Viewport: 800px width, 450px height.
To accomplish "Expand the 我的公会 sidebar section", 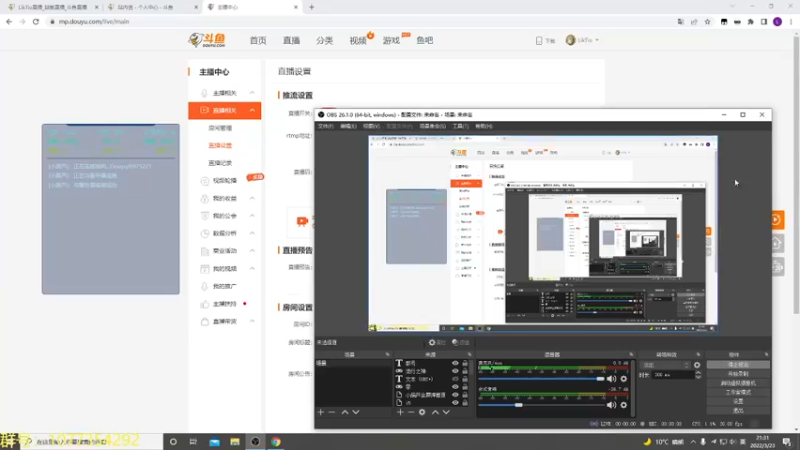I will pos(252,216).
